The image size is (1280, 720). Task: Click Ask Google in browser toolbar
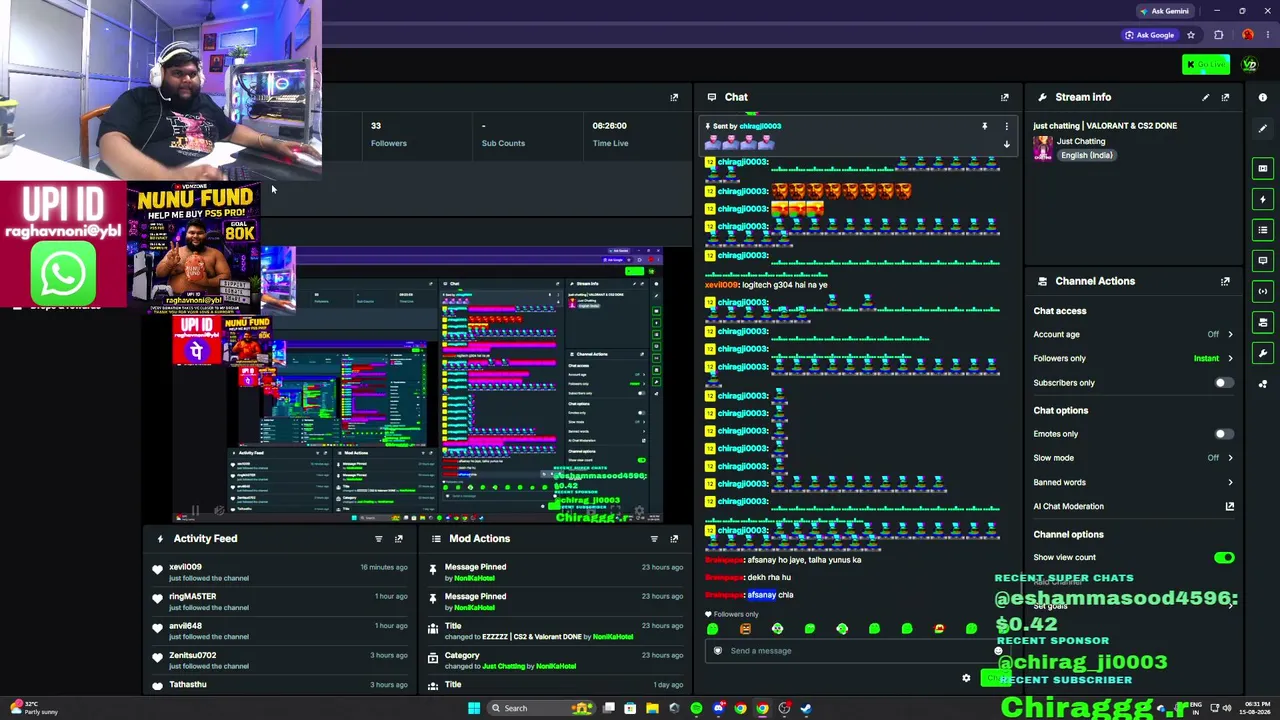(1149, 35)
